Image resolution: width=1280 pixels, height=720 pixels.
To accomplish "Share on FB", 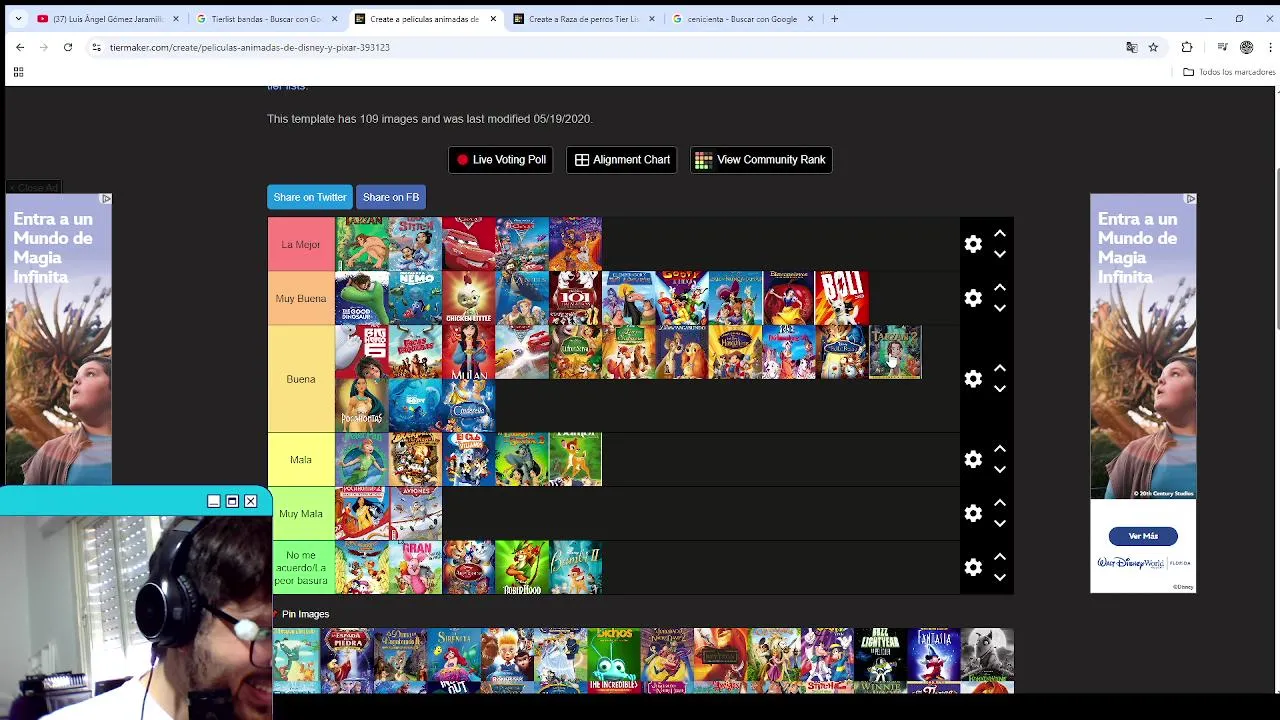I will coord(391,197).
